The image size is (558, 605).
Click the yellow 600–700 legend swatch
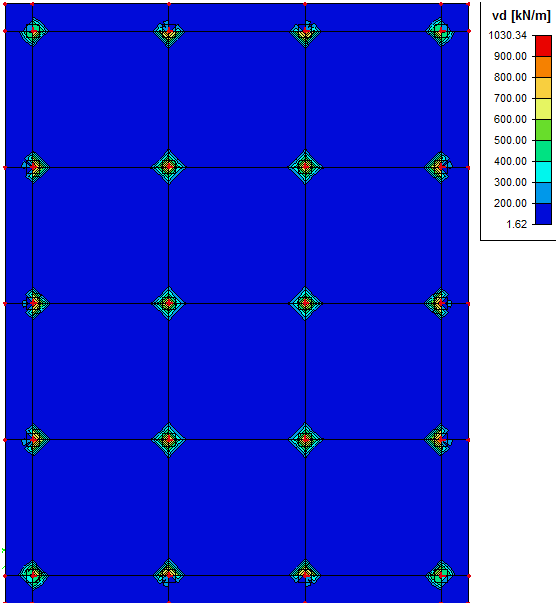(543, 109)
